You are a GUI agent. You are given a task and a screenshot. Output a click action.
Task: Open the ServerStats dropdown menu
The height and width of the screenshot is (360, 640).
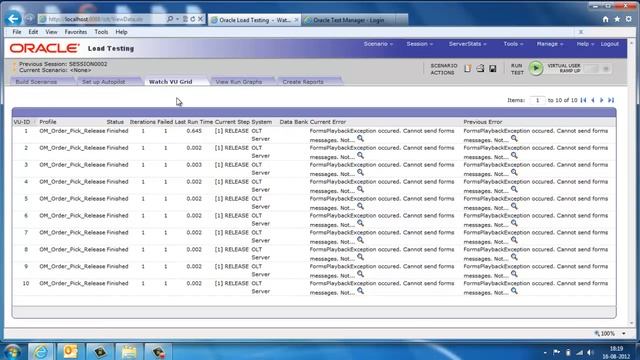pyautogui.click(x=467, y=44)
